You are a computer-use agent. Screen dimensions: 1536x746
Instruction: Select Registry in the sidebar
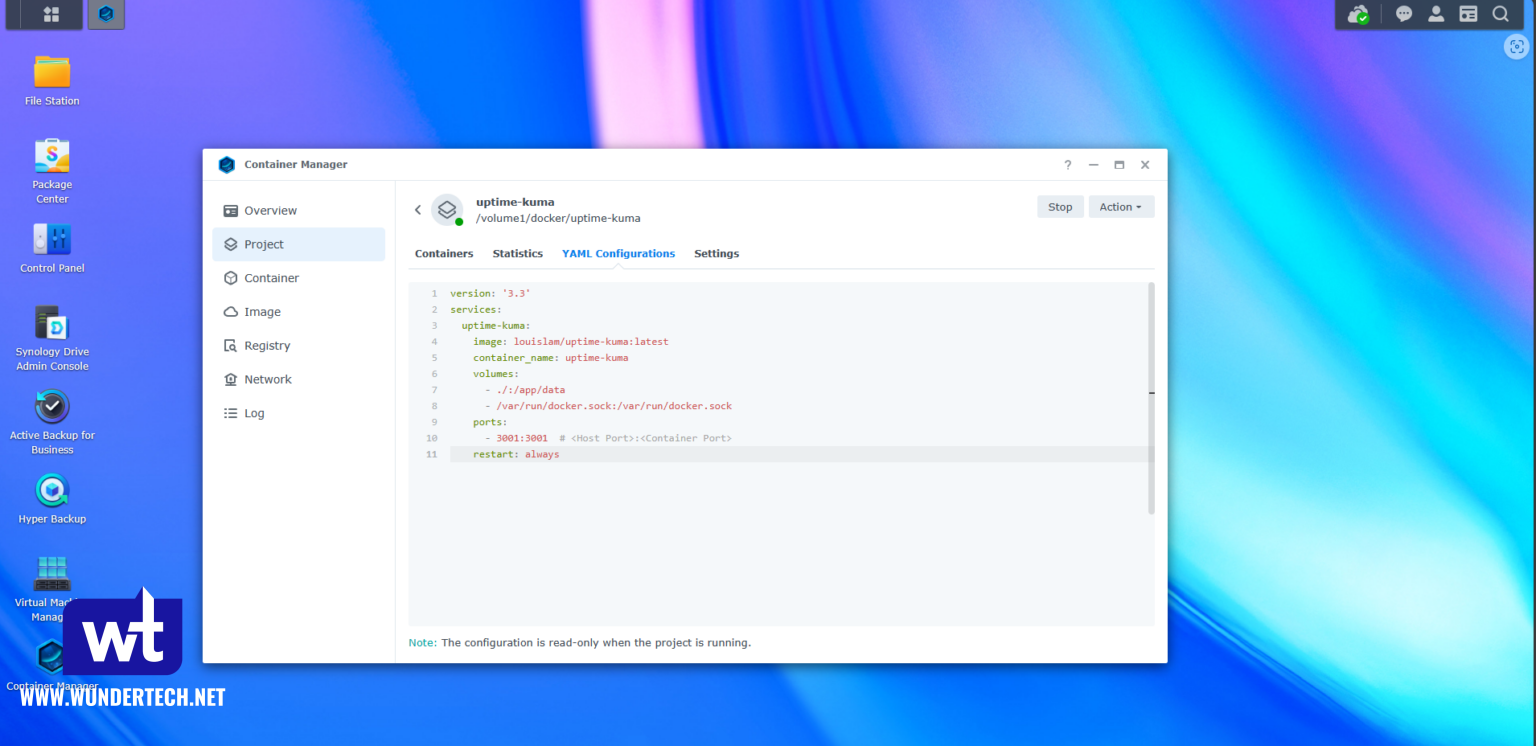pos(267,346)
